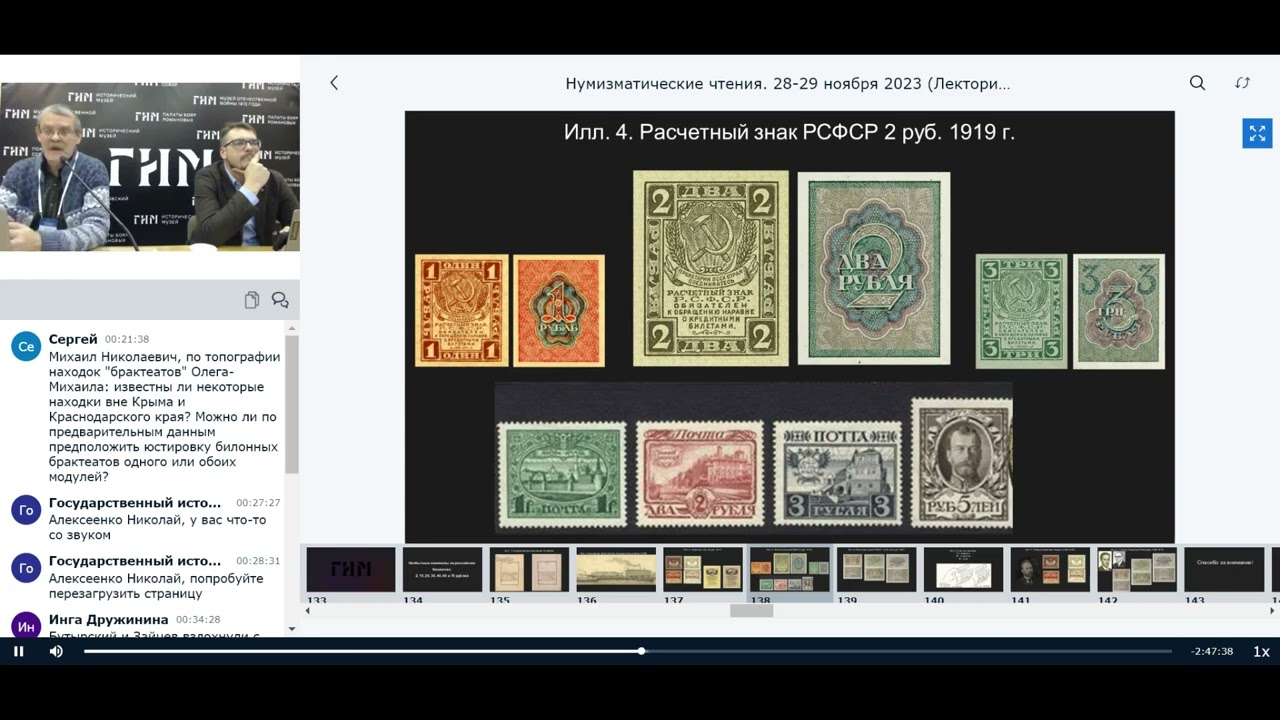
Task: Pause the video playback
Action: tap(18, 651)
